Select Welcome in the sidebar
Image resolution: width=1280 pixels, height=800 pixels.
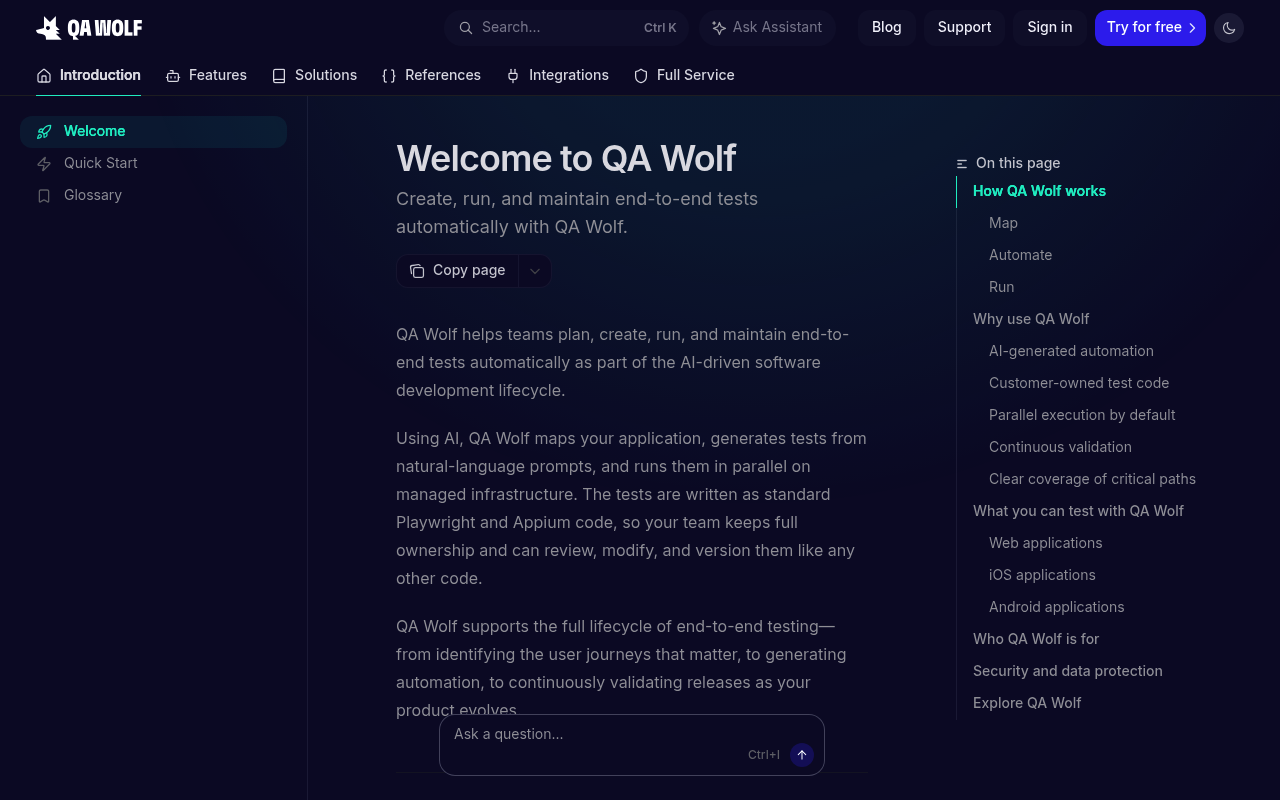coord(153,132)
